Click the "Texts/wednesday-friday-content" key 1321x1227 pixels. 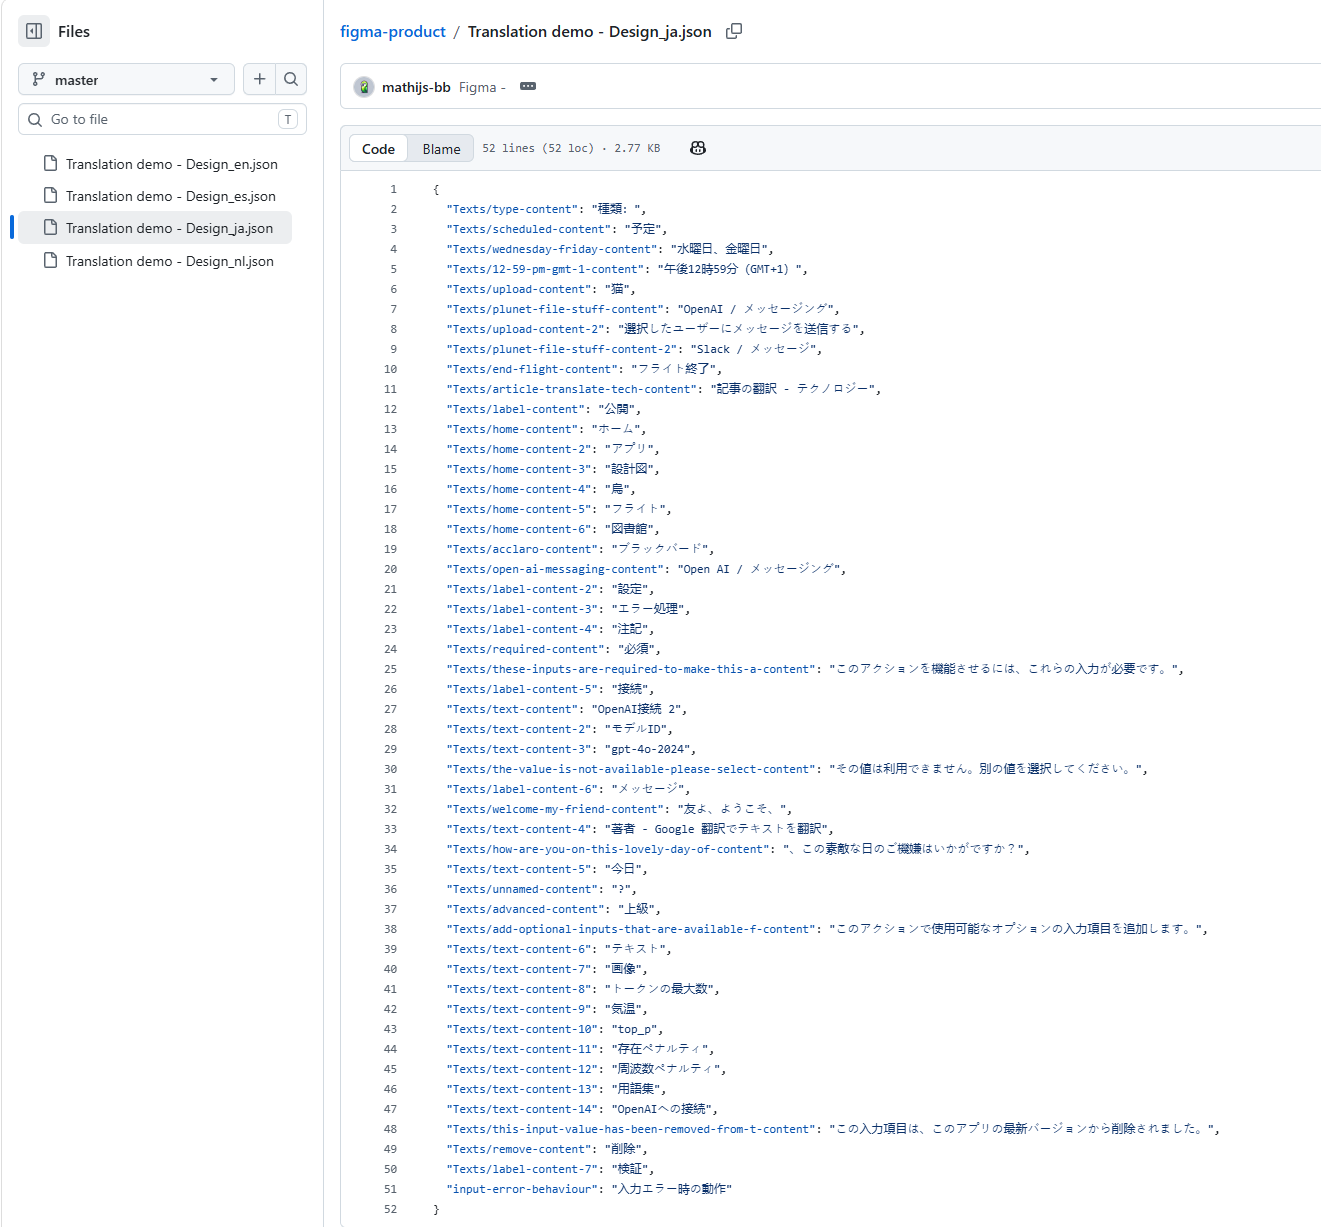point(554,249)
